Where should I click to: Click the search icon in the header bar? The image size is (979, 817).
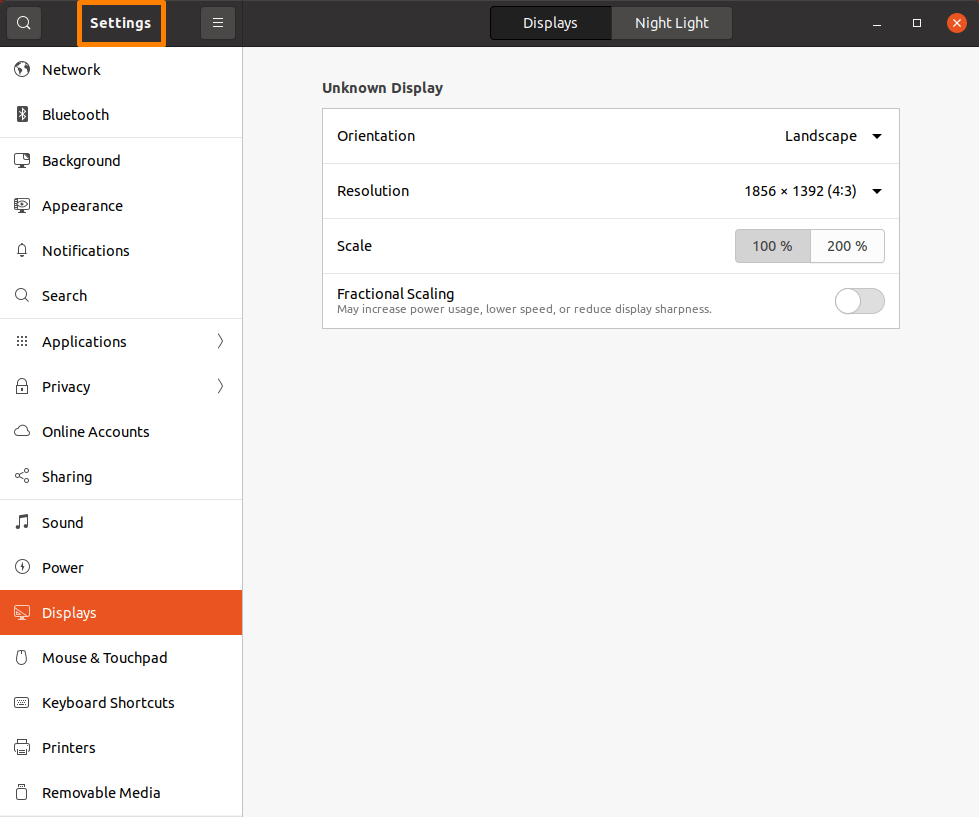click(23, 22)
